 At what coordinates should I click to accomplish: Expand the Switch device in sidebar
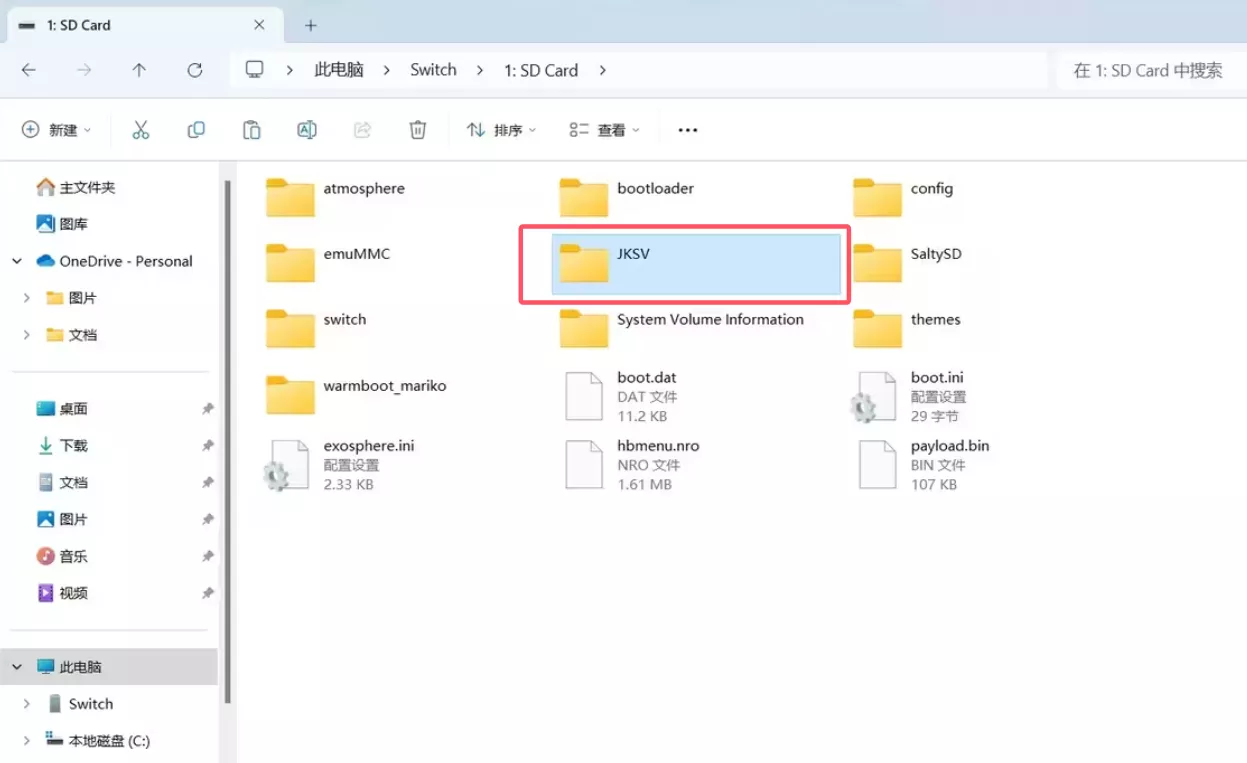27,704
